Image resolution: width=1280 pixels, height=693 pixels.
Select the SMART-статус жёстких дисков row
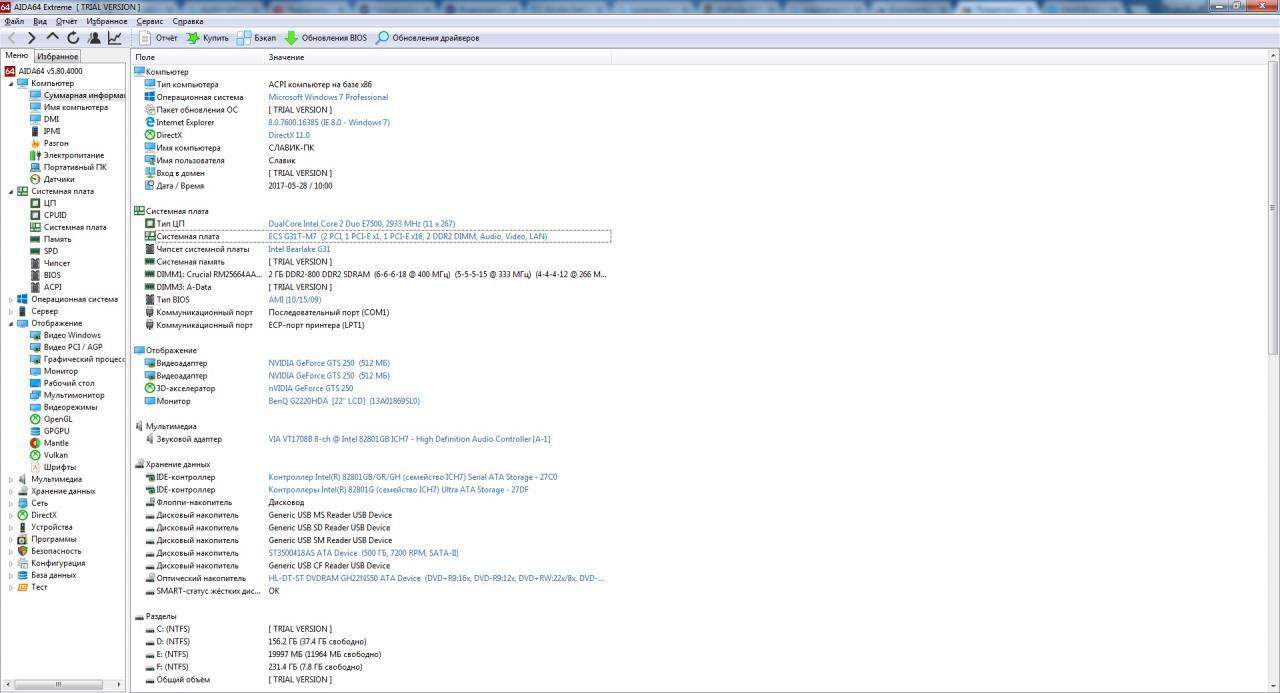coord(371,591)
